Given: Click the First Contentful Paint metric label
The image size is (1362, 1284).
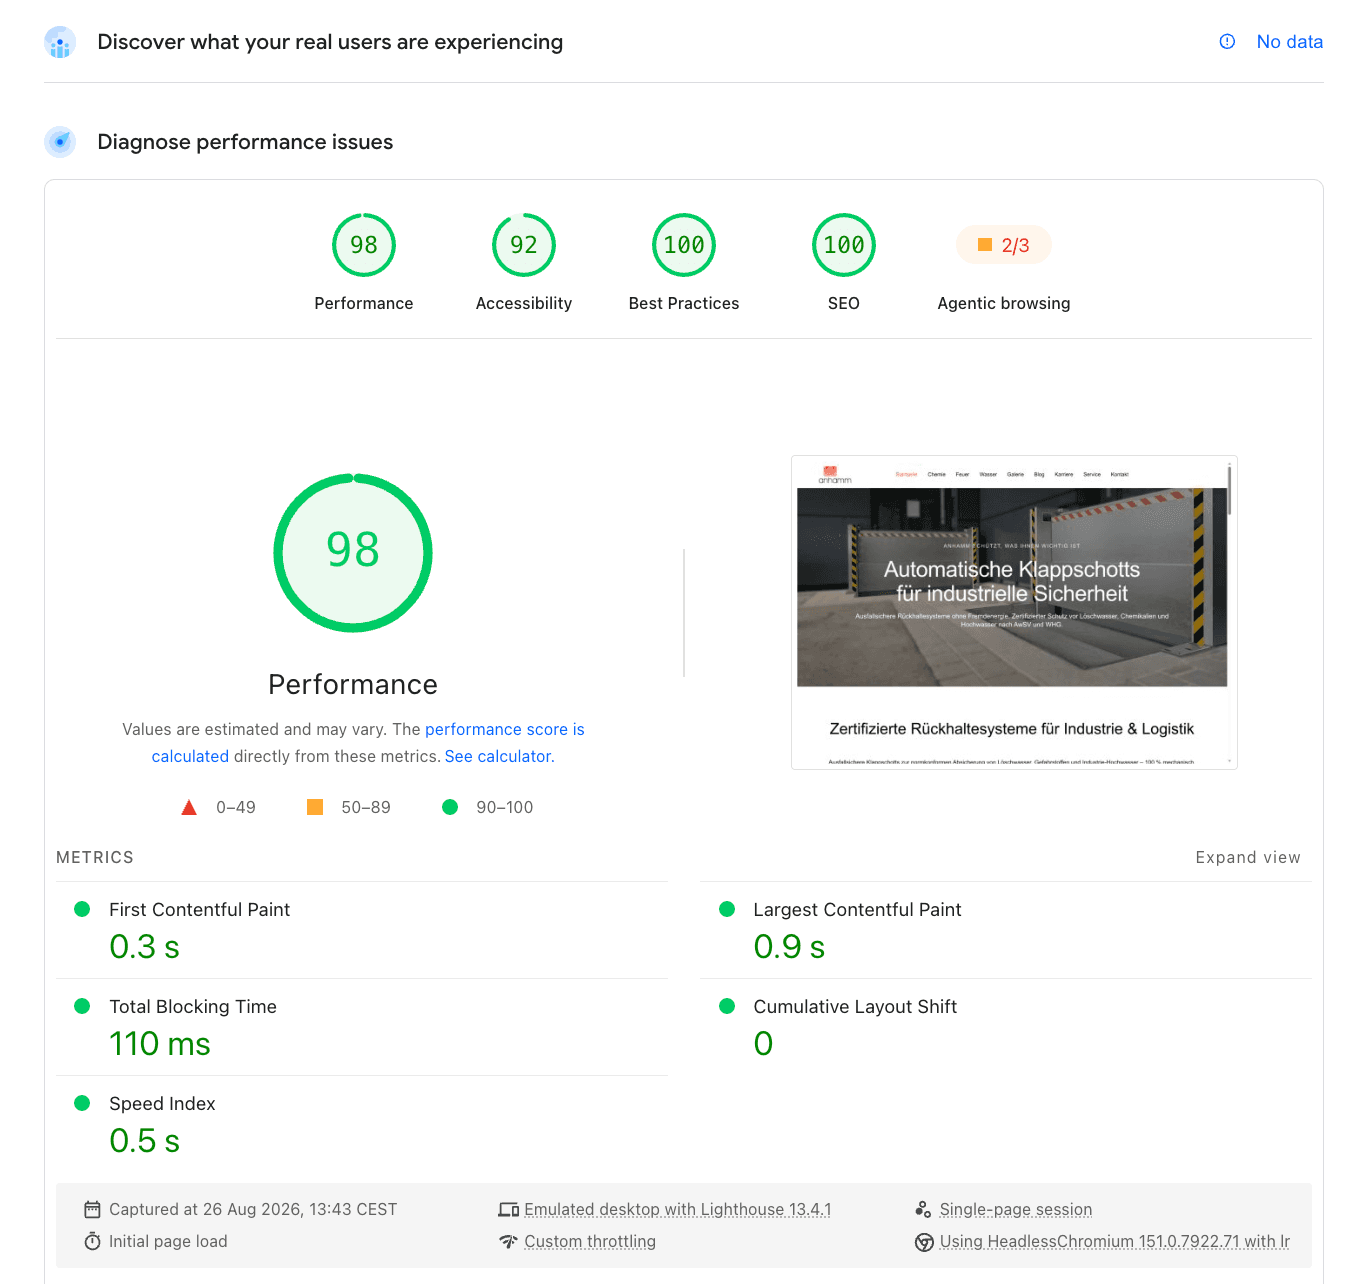Looking at the screenshot, I should click(x=199, y=909).
